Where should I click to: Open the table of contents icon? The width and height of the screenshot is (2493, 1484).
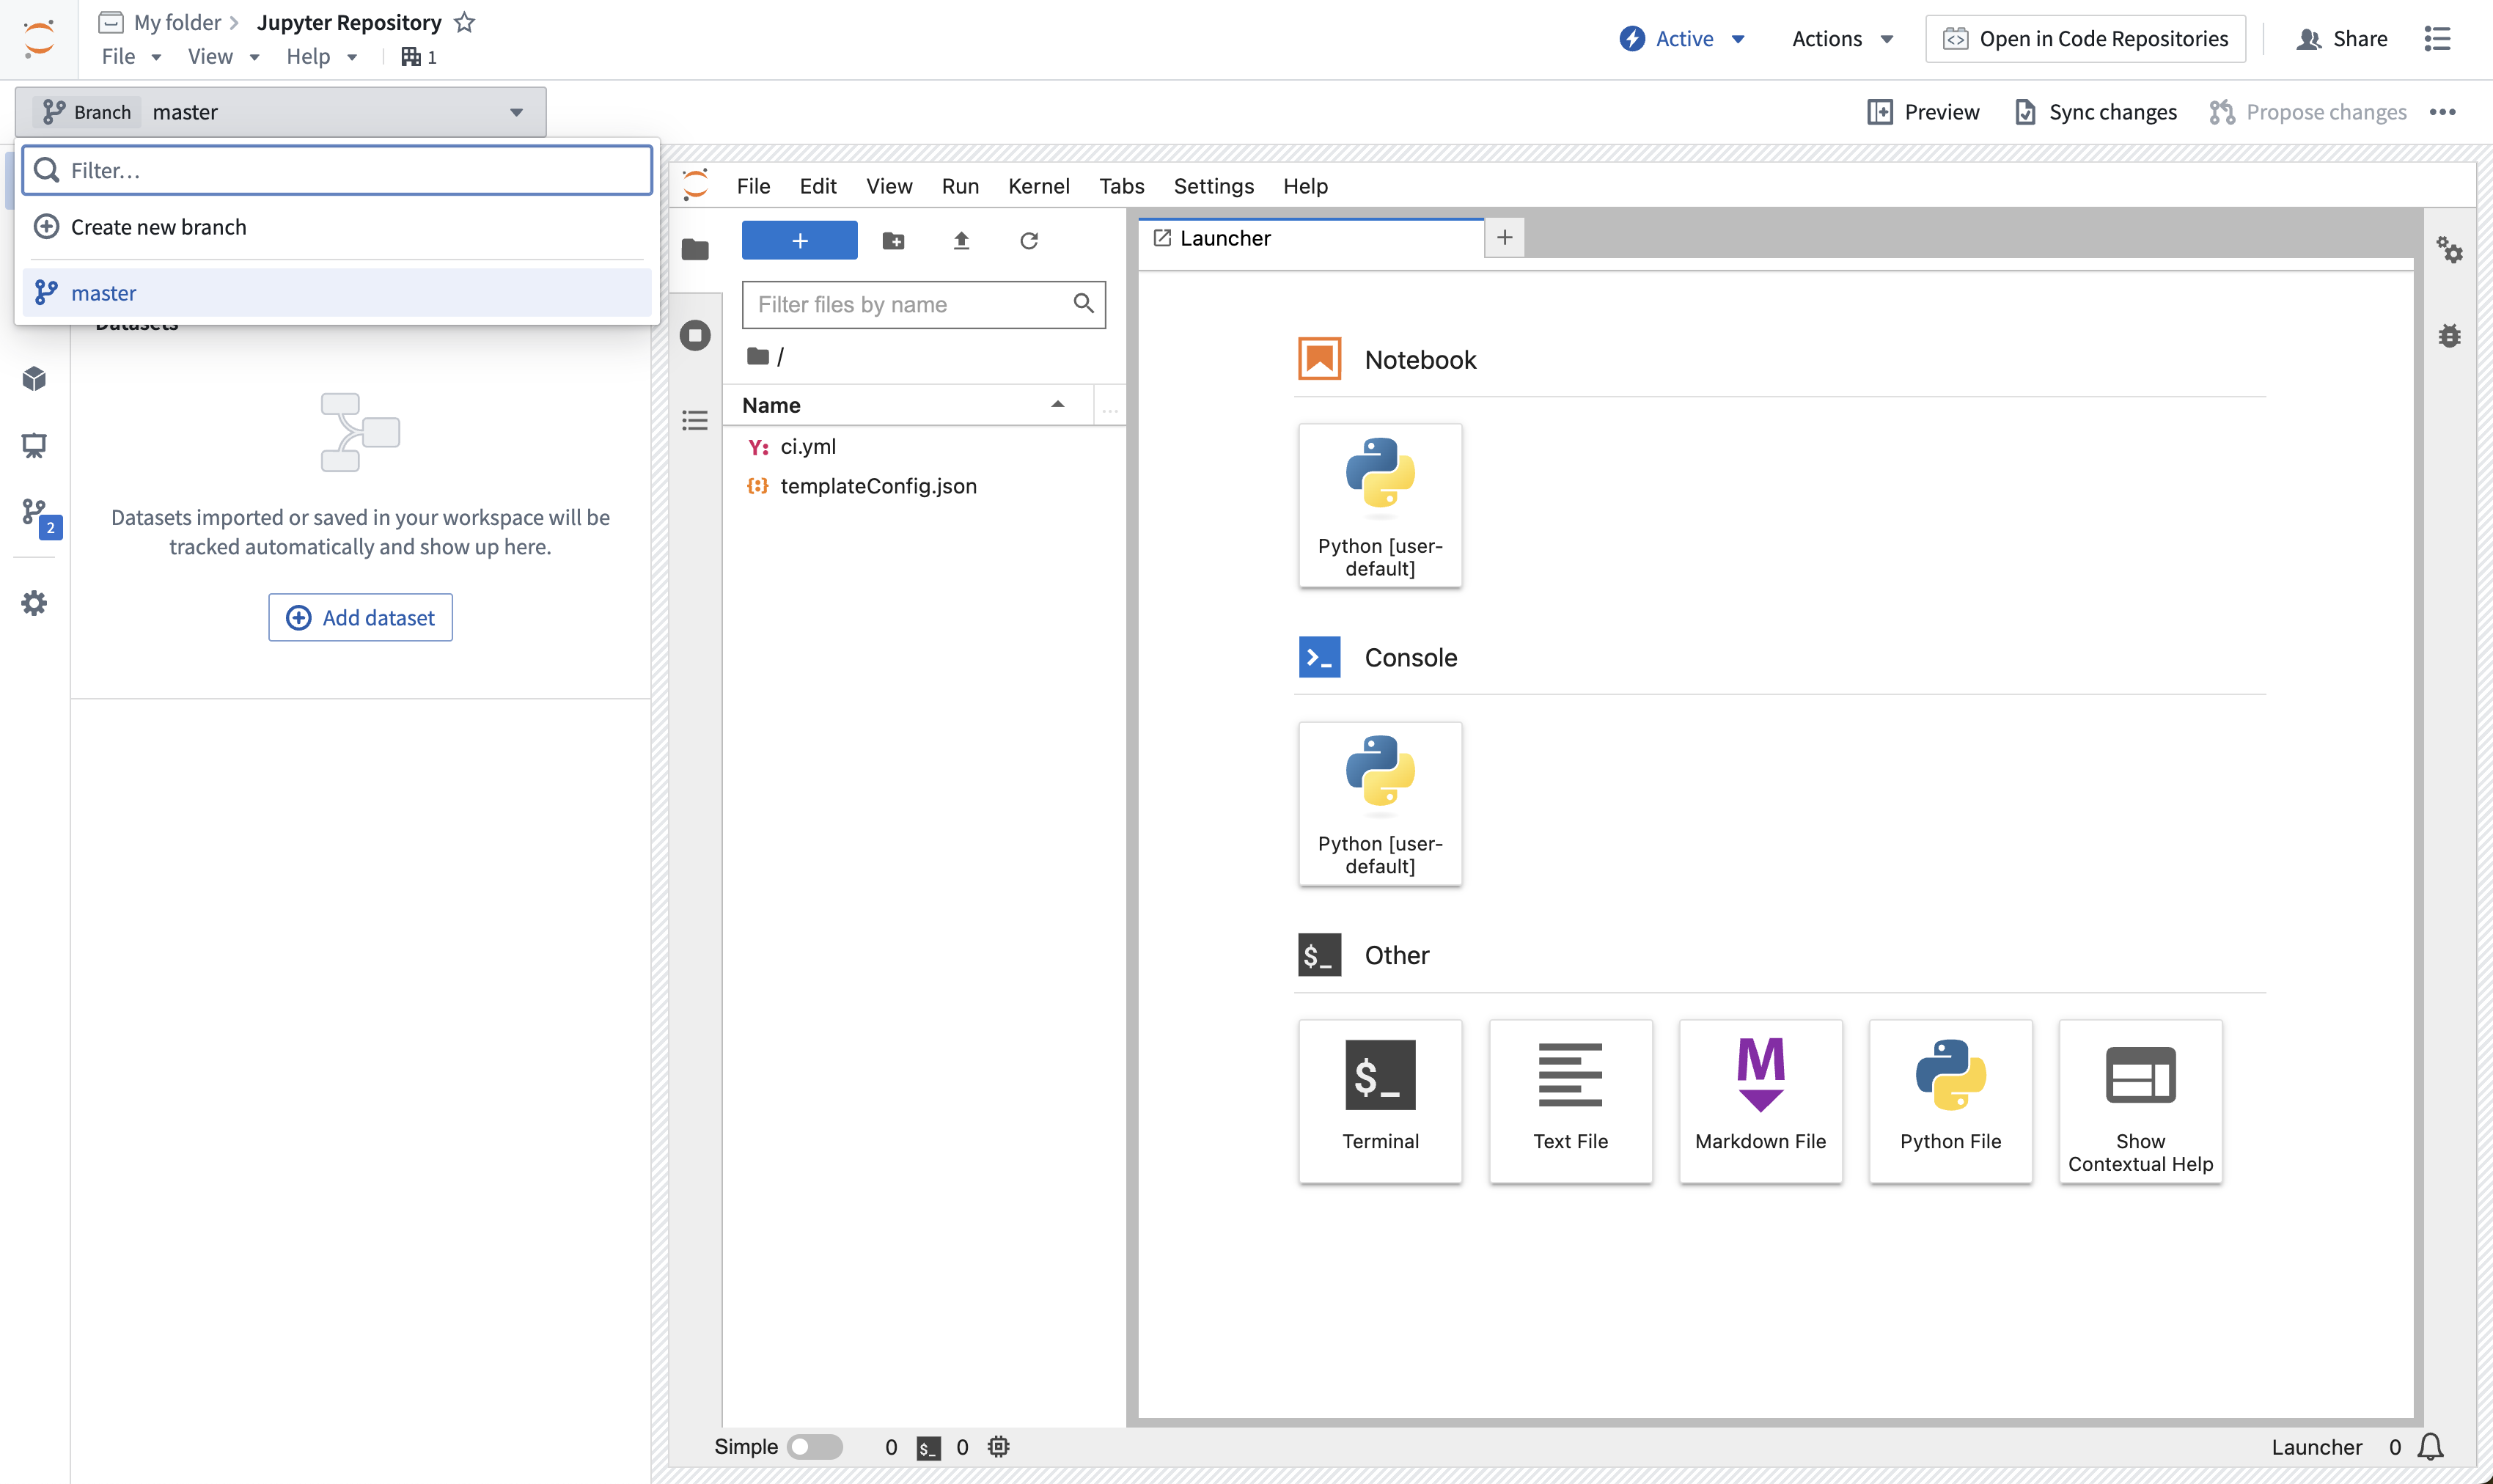pyautogui.click(x=695, y=420)
